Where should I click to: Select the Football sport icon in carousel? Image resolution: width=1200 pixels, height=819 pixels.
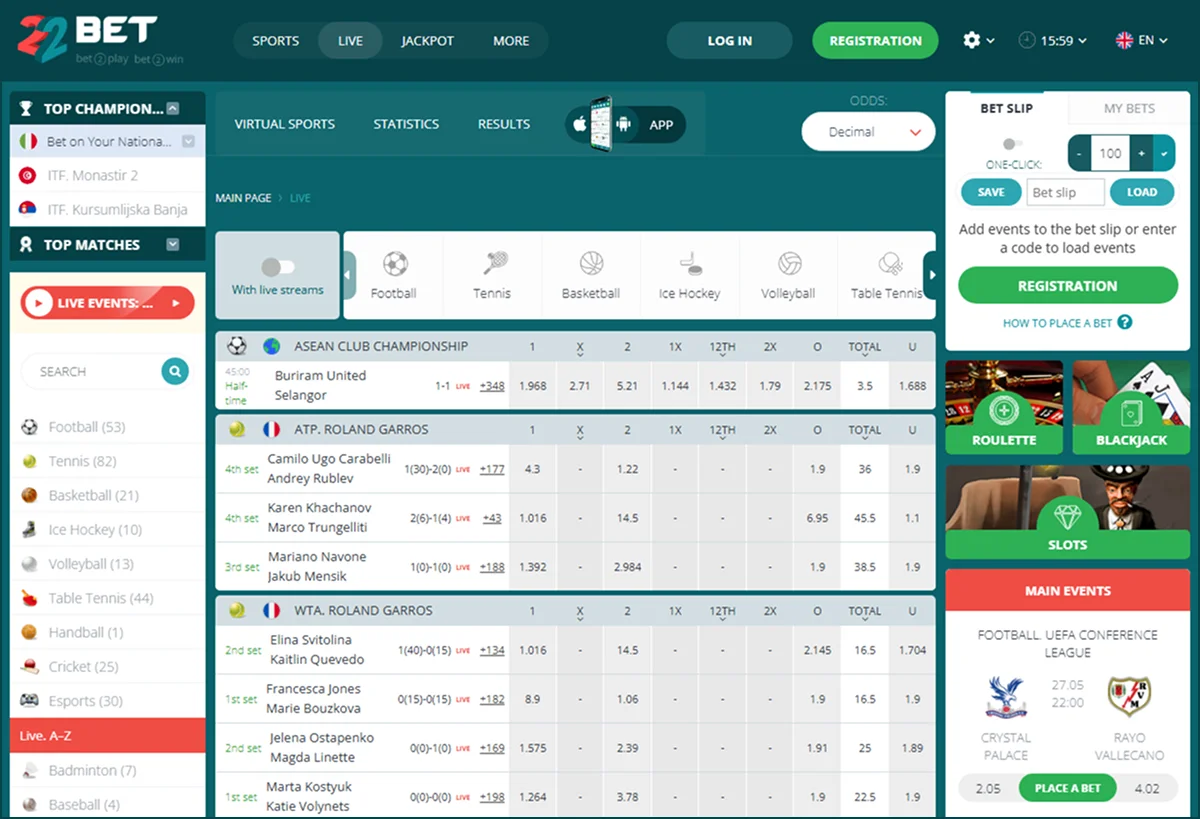[395, 264]
